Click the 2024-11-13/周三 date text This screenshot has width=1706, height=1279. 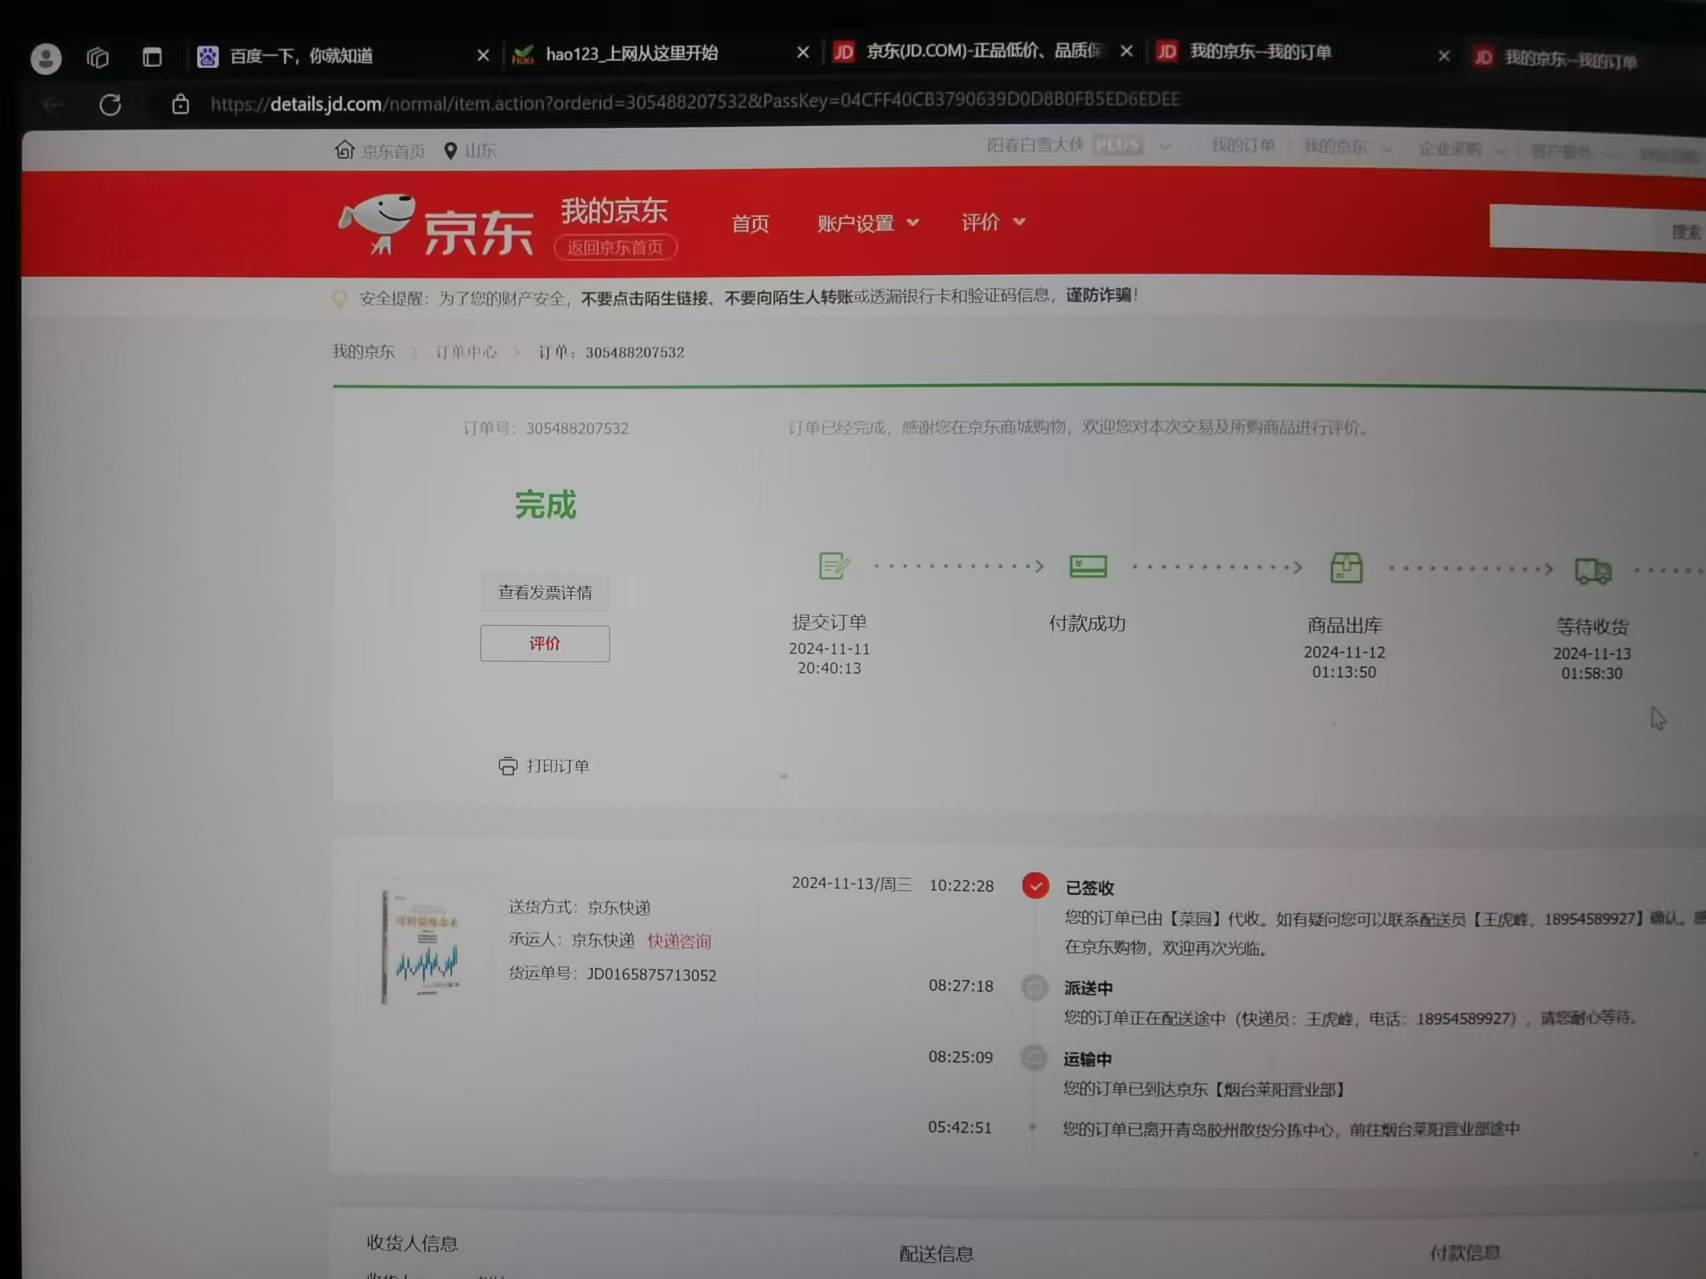851,883
